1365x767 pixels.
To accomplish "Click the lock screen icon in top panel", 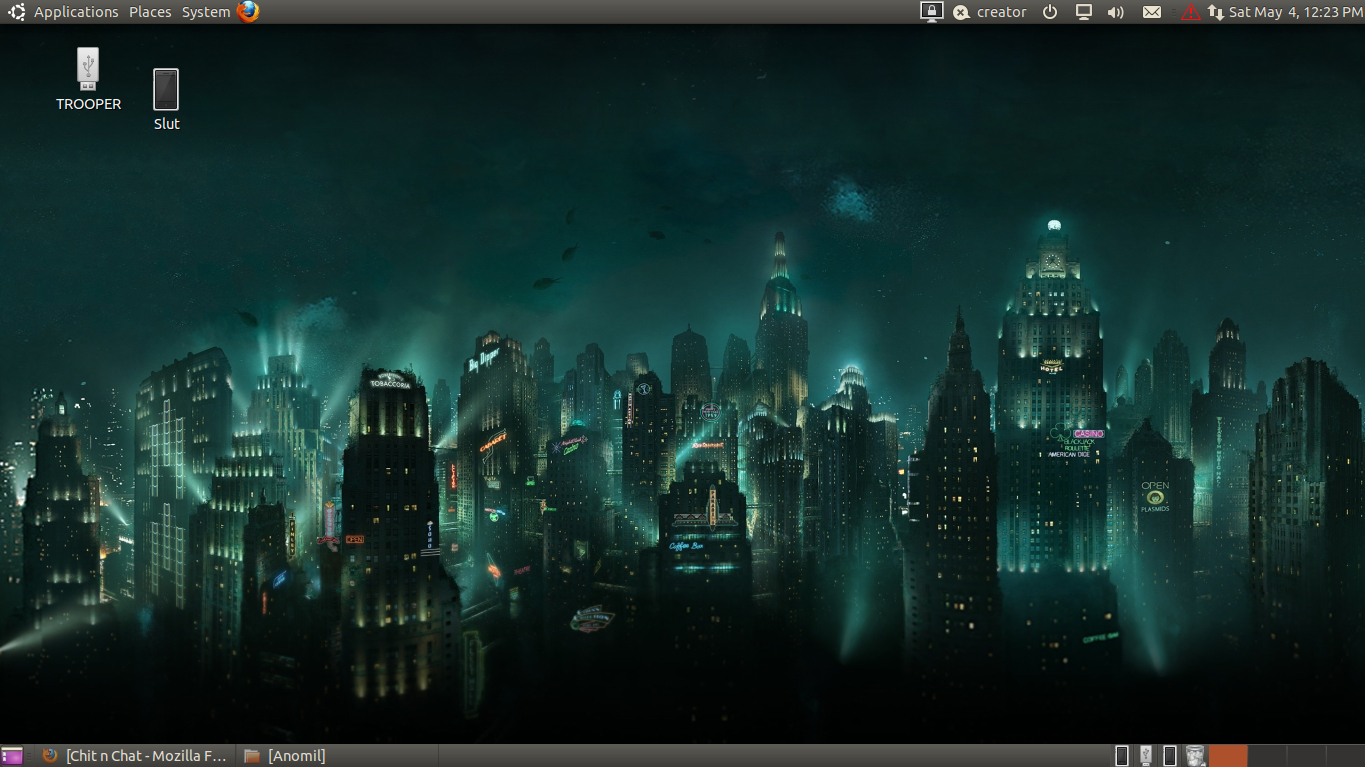I will click(931, 12).
